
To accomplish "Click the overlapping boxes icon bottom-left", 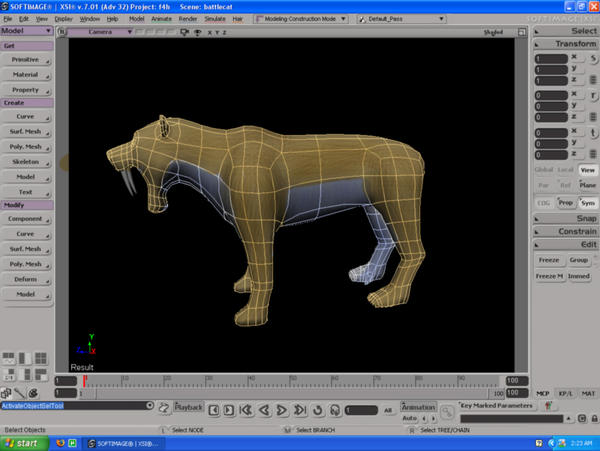I will point(6,393).
